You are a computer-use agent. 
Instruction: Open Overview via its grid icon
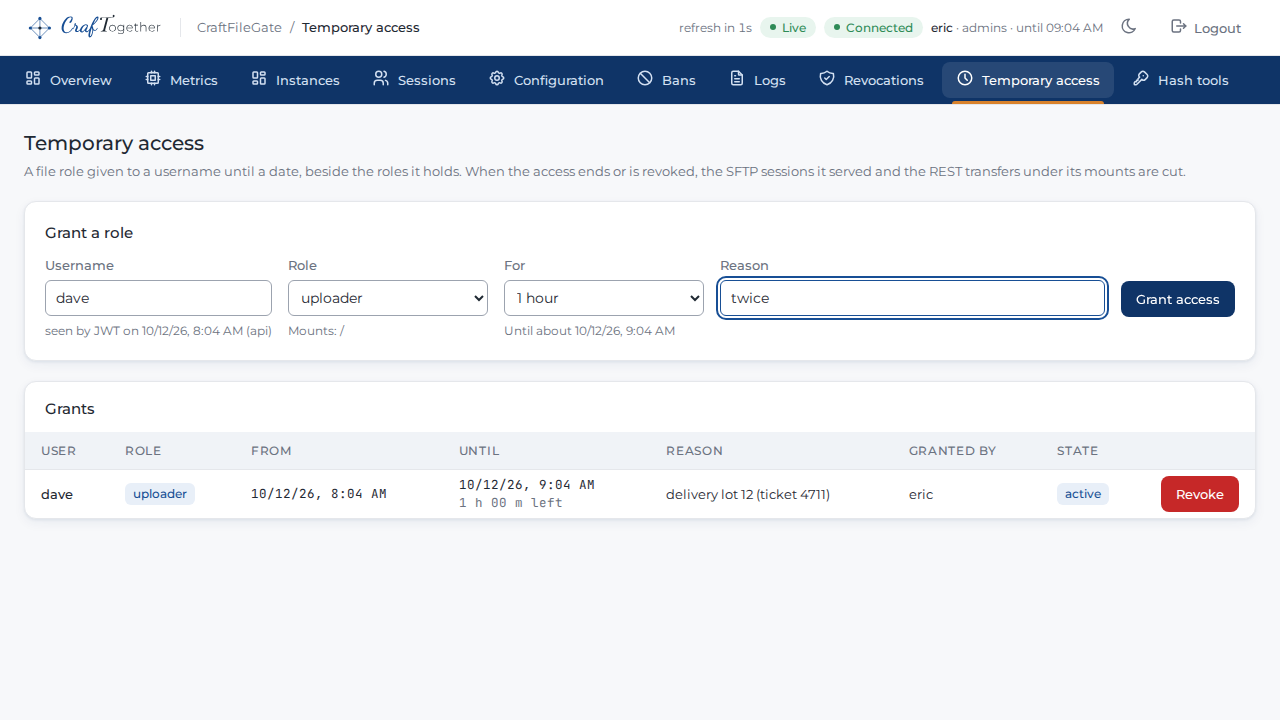(x=33, y=79)
